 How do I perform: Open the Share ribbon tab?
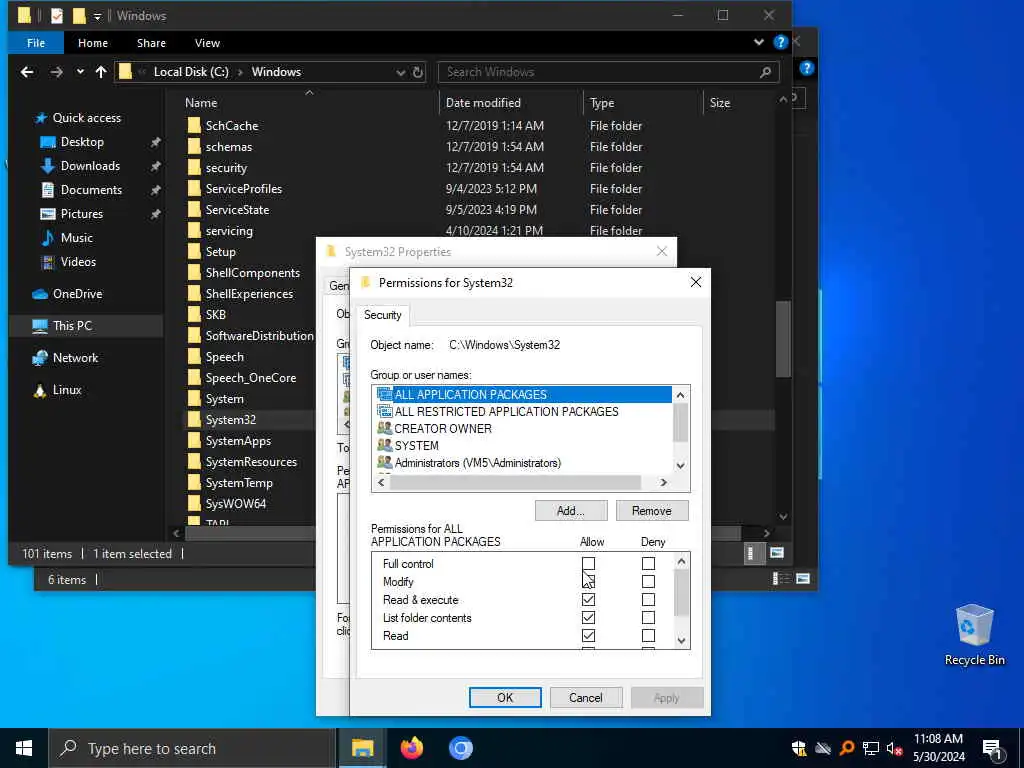click(x=152, y=43)
